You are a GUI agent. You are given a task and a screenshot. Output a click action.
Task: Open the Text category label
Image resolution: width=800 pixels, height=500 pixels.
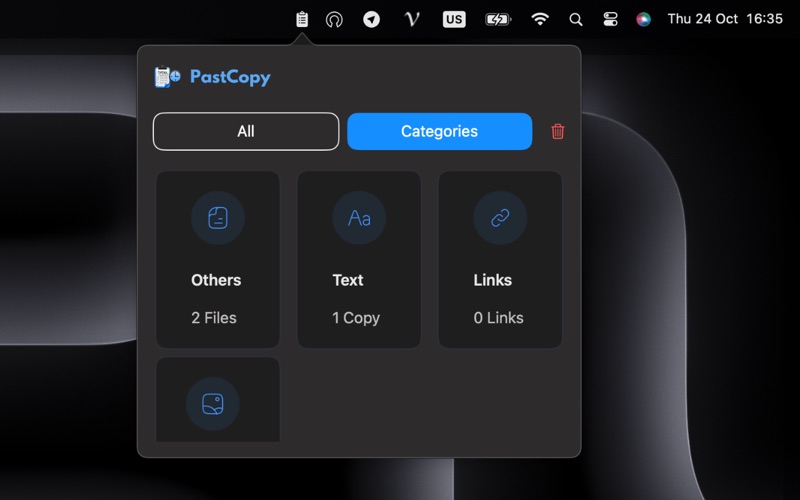tap(348, 280)
